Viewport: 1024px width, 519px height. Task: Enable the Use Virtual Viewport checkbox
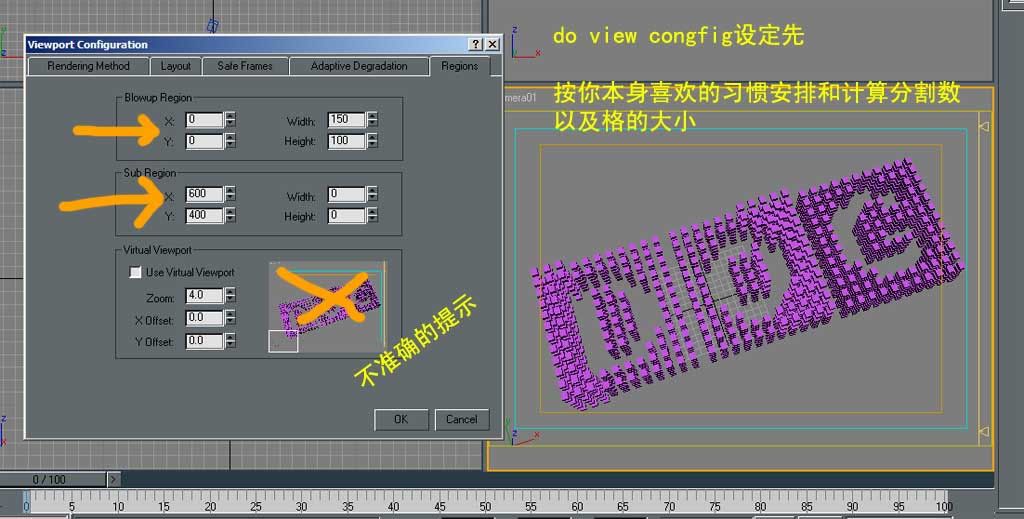pos(136,272)
